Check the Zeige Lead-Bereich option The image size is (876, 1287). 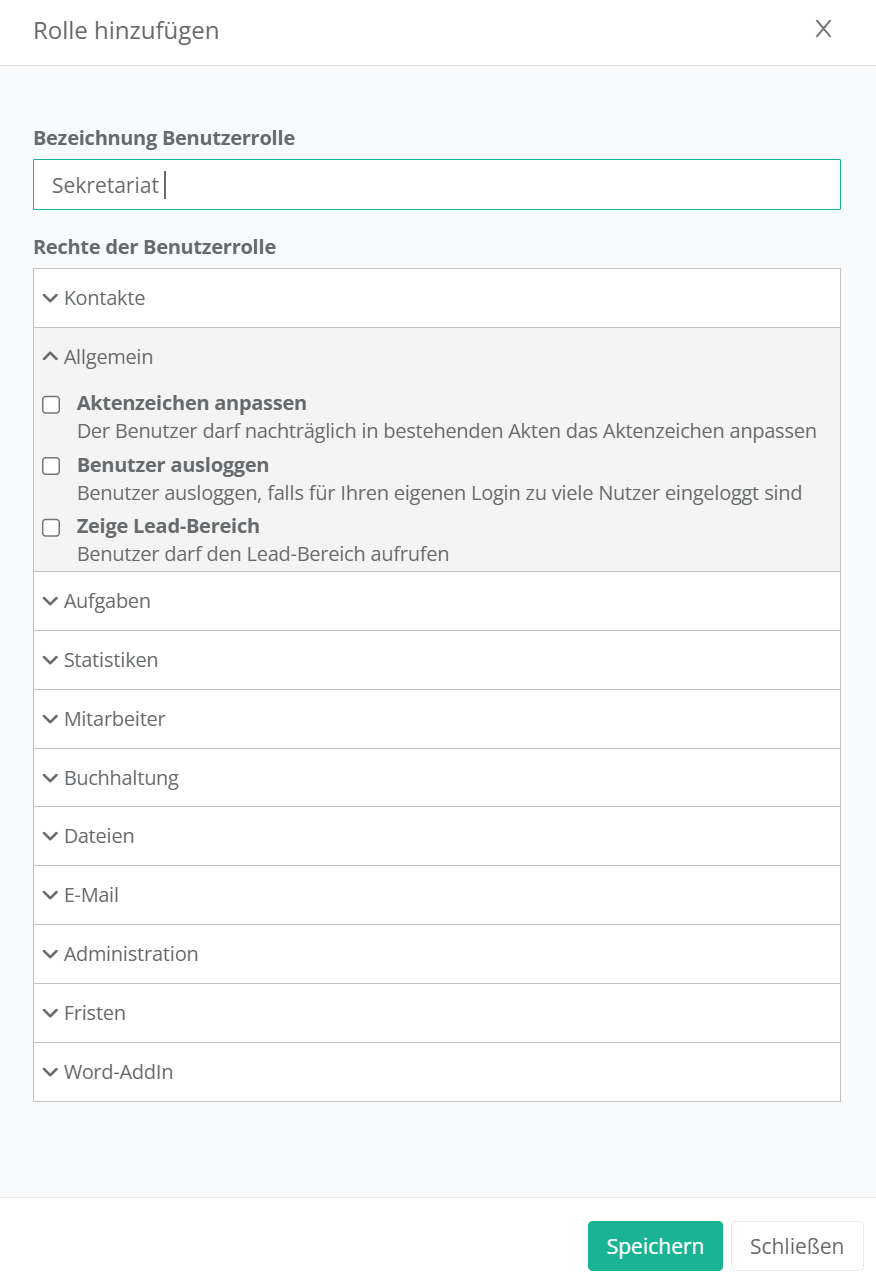[51, 528]
